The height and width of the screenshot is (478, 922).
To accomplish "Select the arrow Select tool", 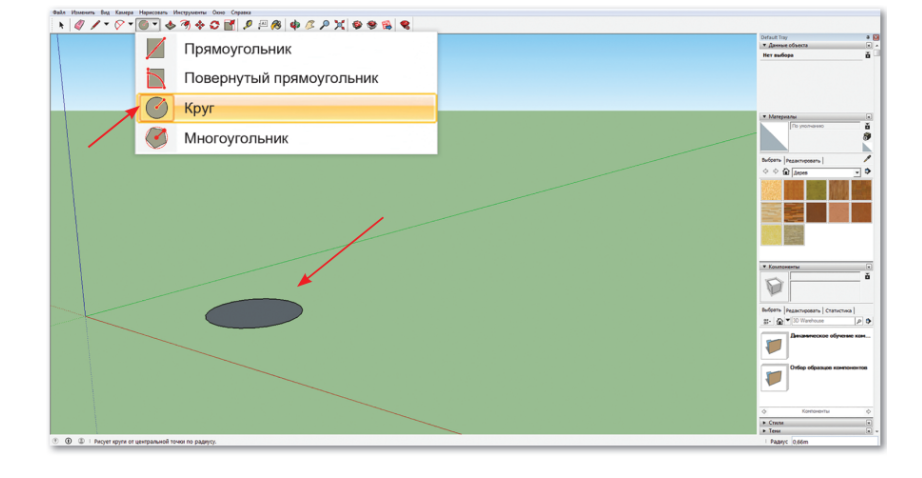I will 61,25.
